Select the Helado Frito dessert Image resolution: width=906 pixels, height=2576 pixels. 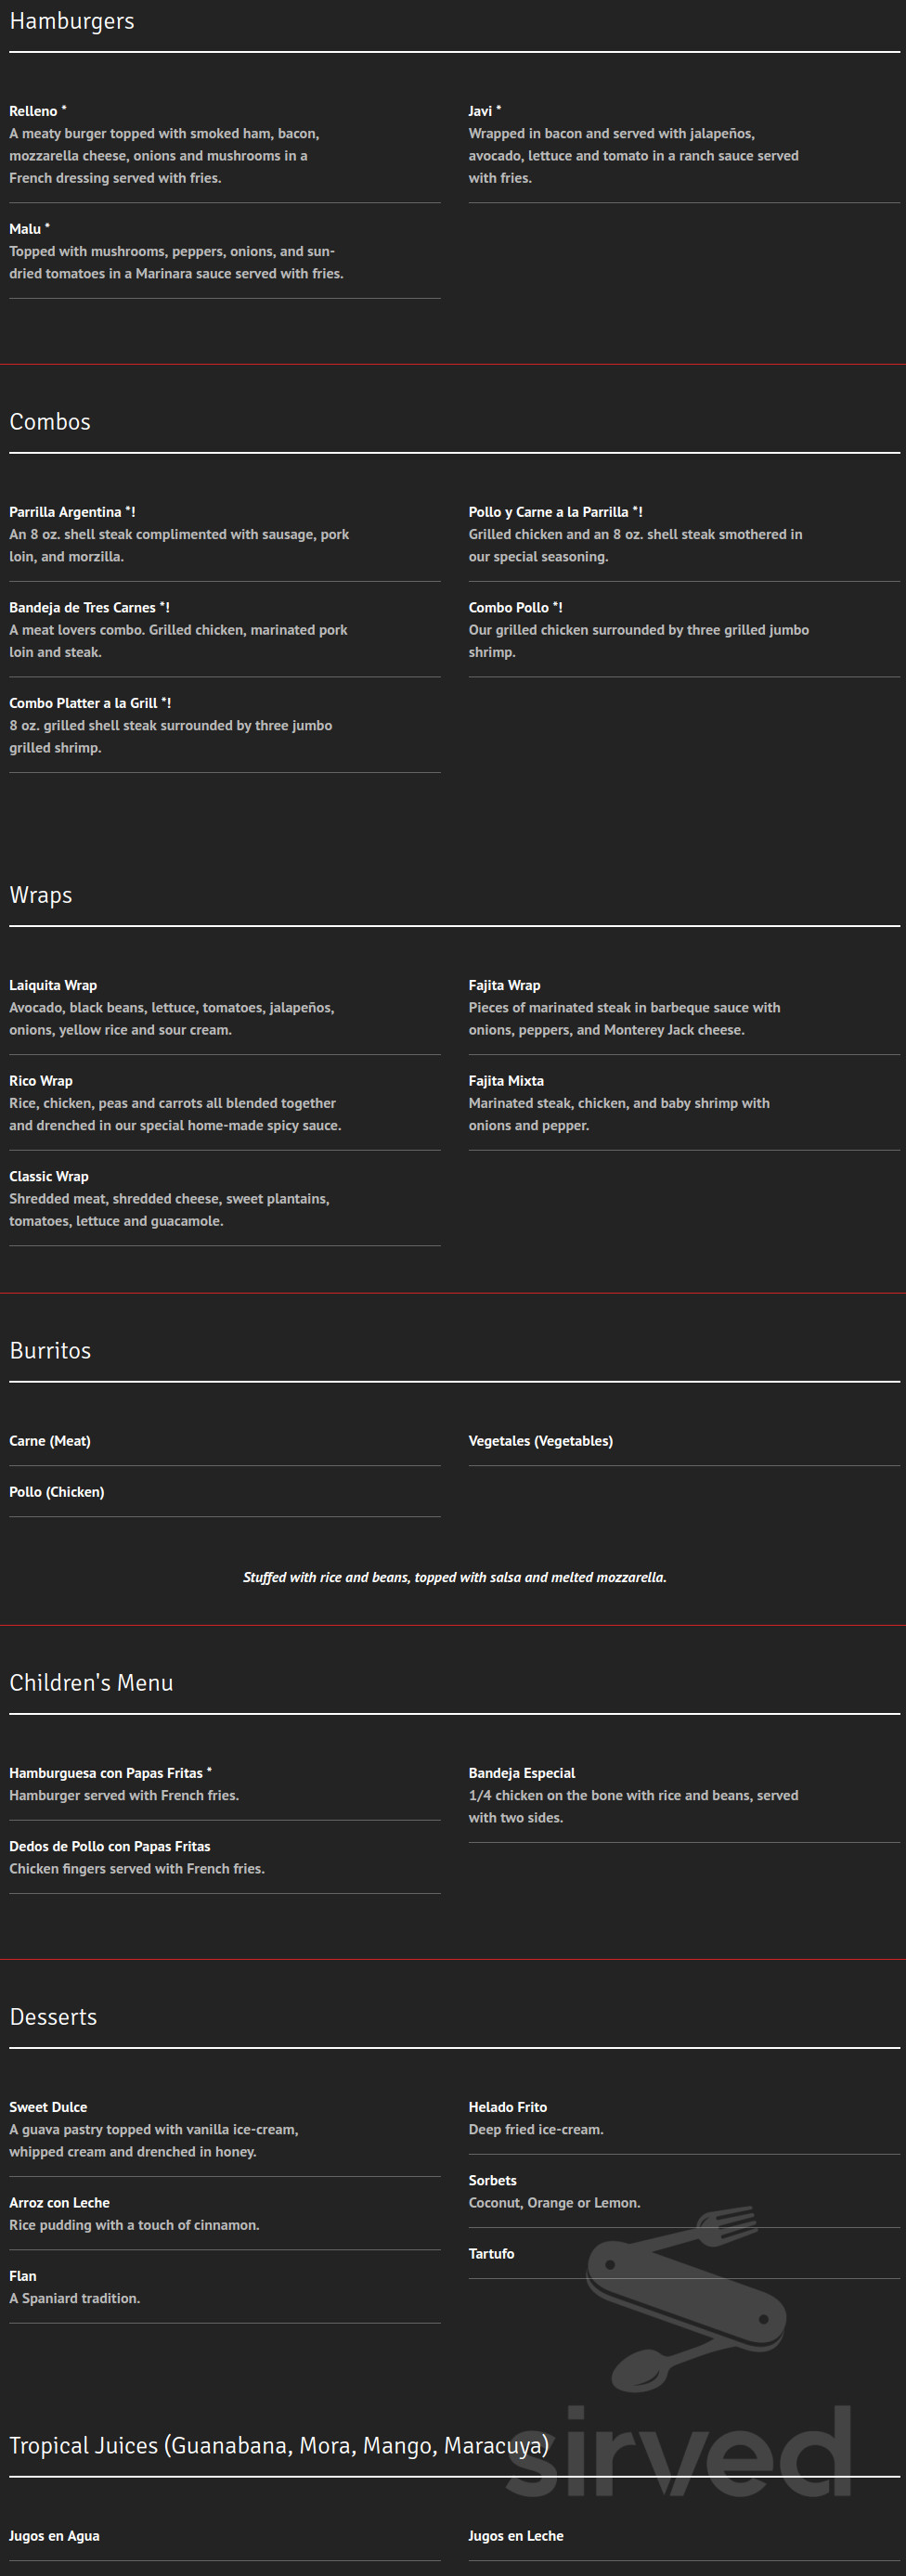(508, 2107)
